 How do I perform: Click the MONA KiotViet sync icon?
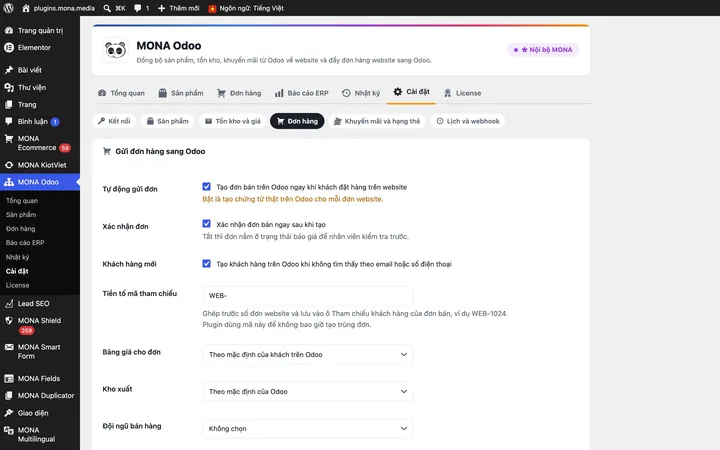(9, 165)
